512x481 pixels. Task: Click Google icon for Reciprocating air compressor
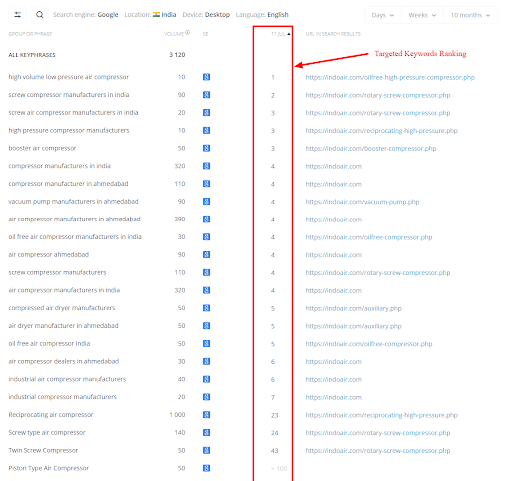click(x=206, y=415)
